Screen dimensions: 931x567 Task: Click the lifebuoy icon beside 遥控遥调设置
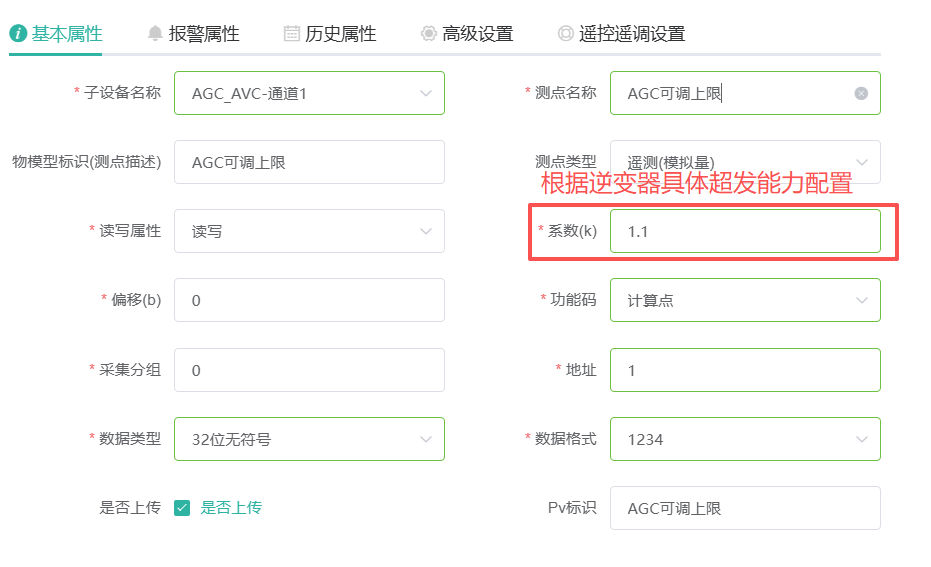[566, 33]
